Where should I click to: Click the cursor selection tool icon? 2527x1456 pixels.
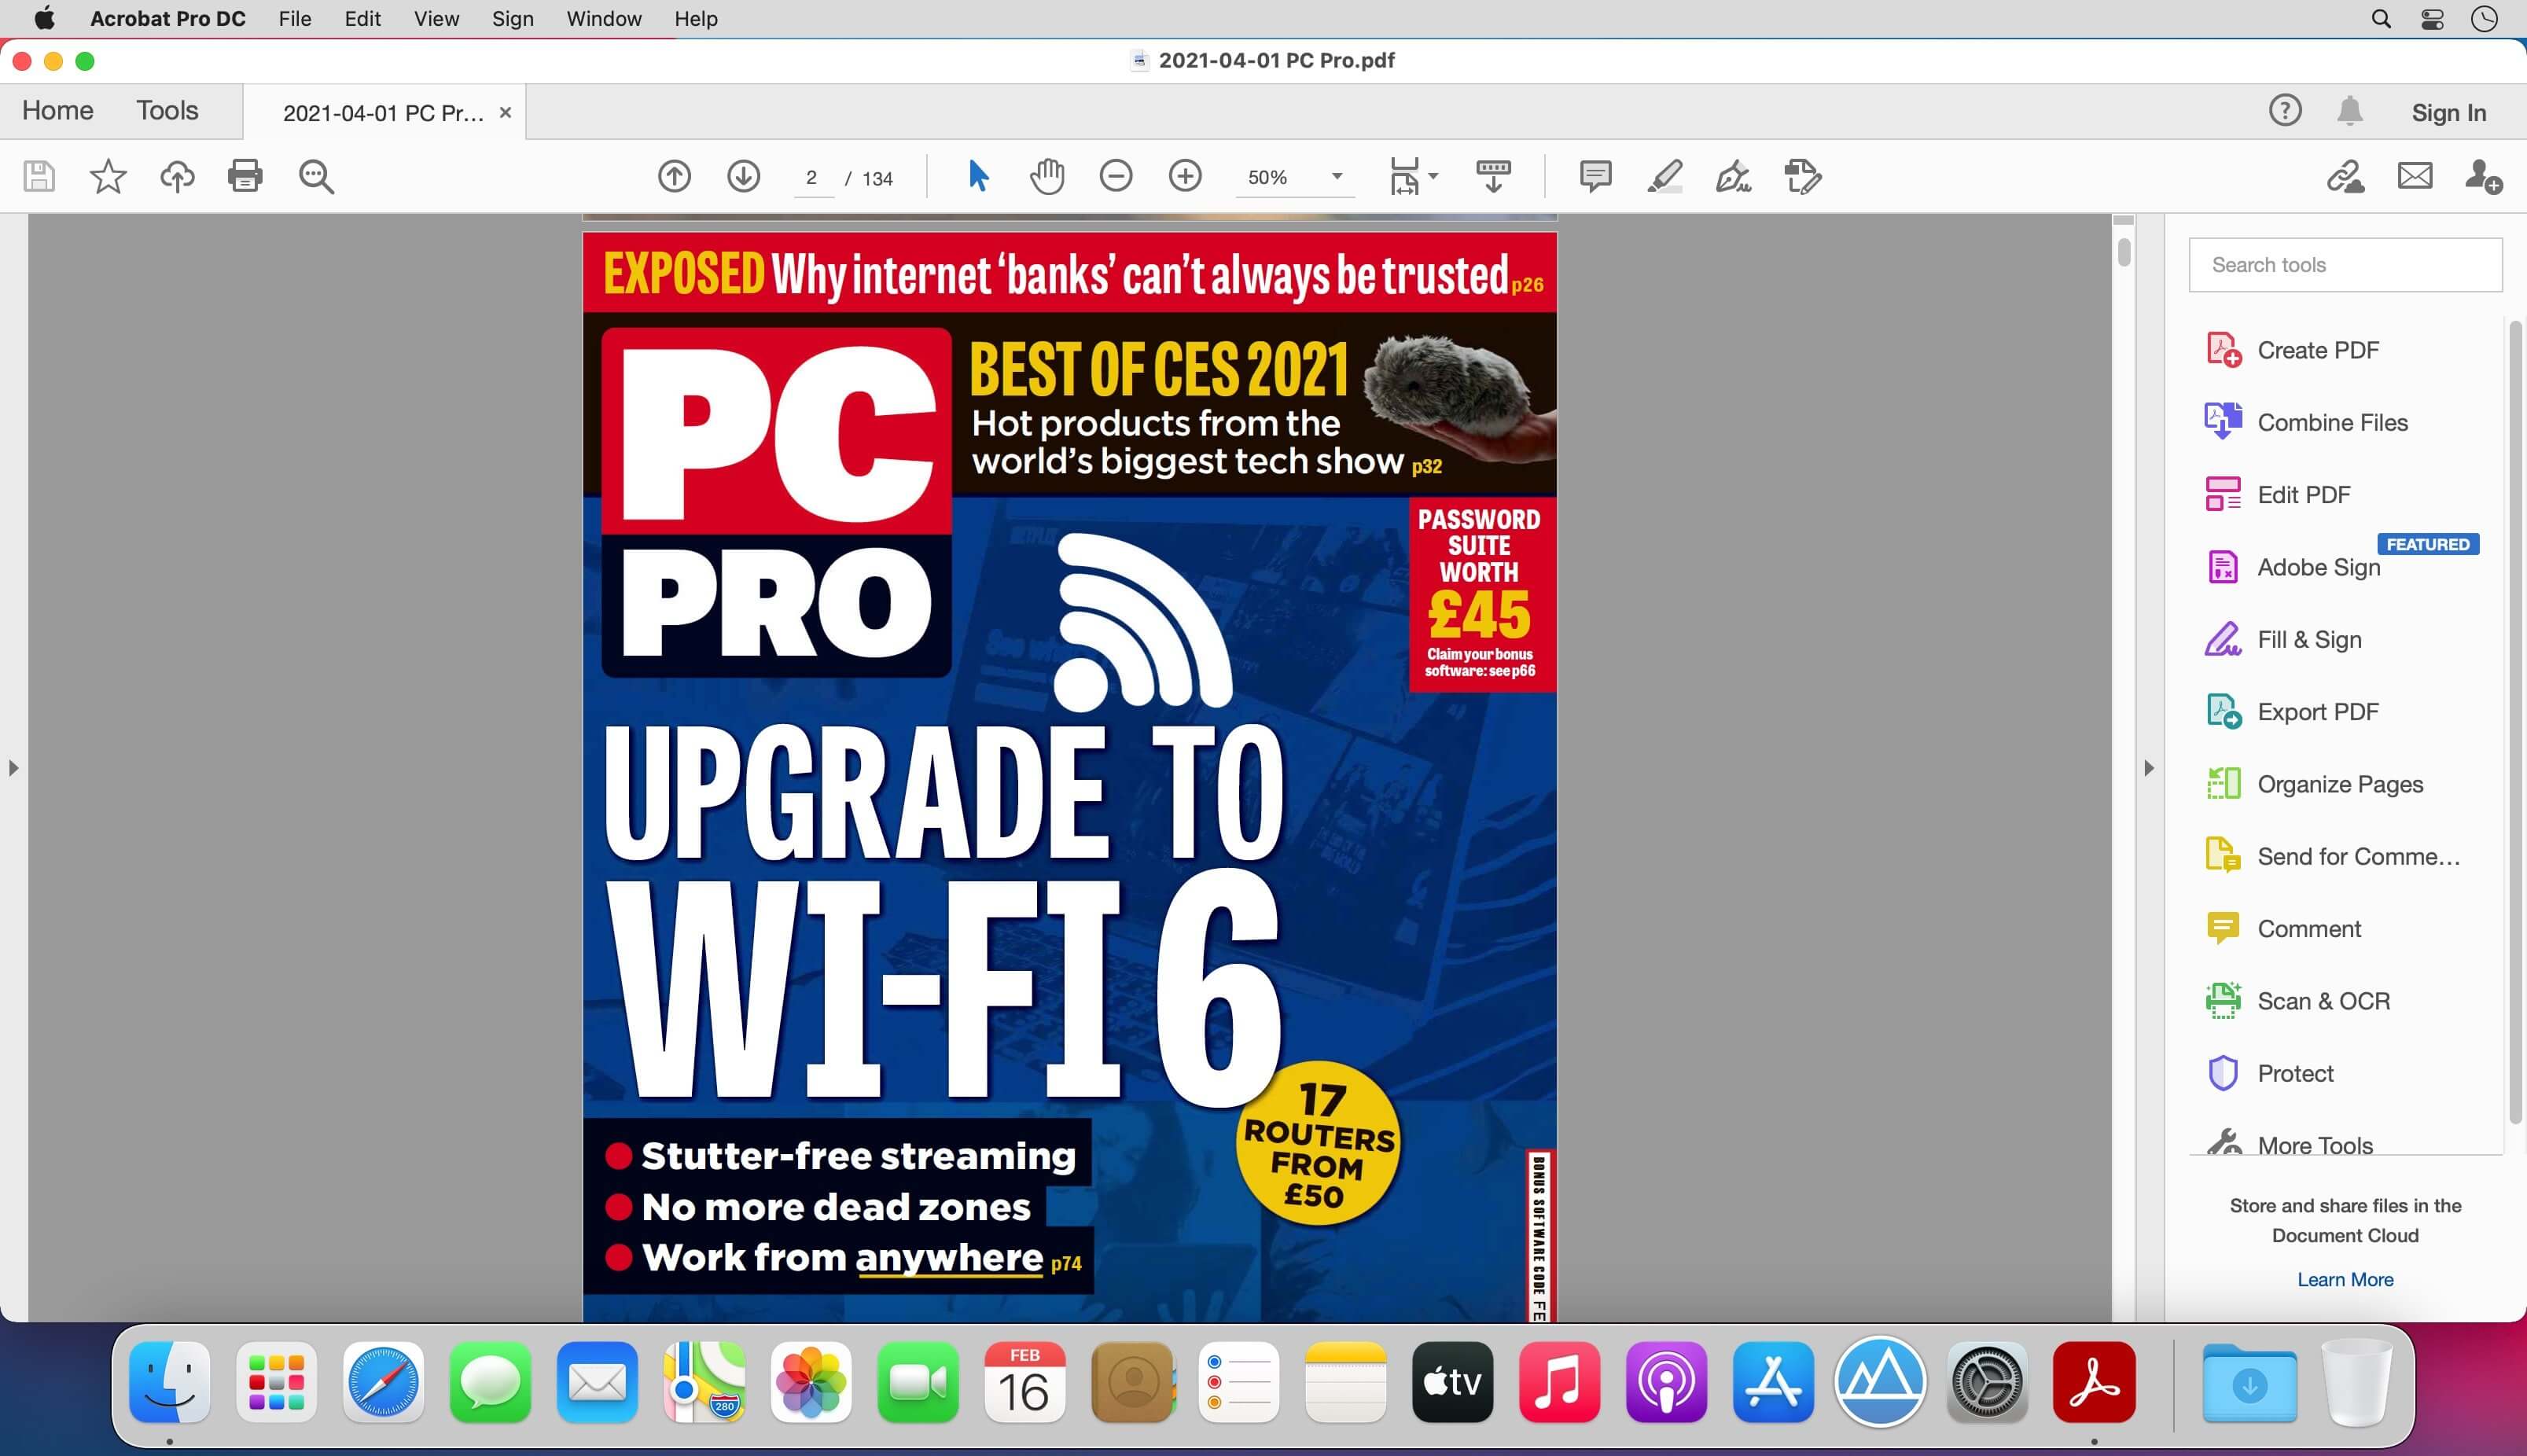pos(977,177)
